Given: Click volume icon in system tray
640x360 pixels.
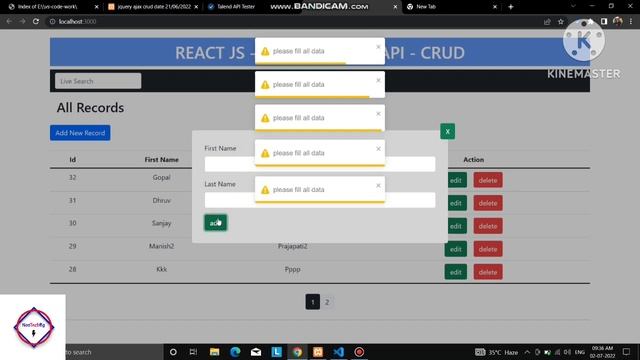Looking at the screenshot, I should point(567,352).
